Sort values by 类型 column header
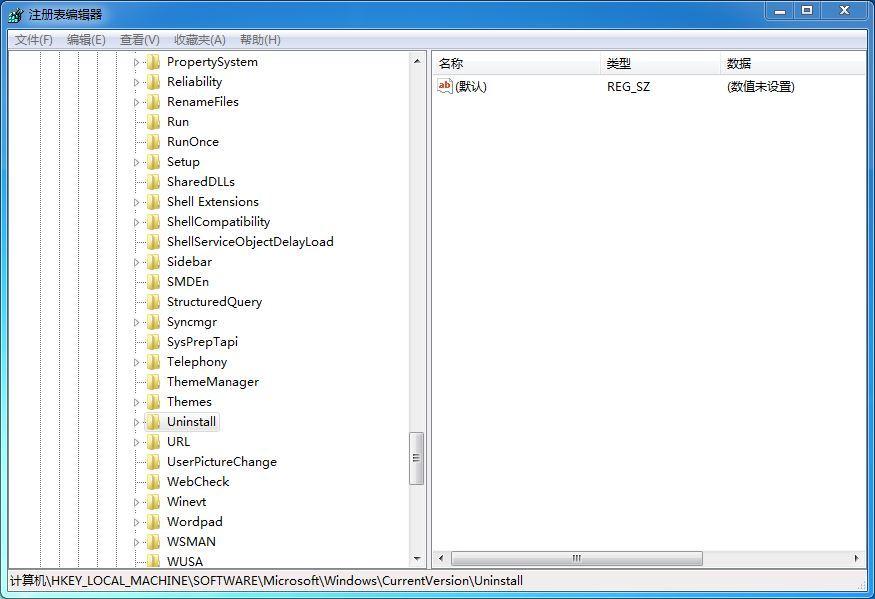The height and width of the screenshot is (599, 875). tap(661, 64)
